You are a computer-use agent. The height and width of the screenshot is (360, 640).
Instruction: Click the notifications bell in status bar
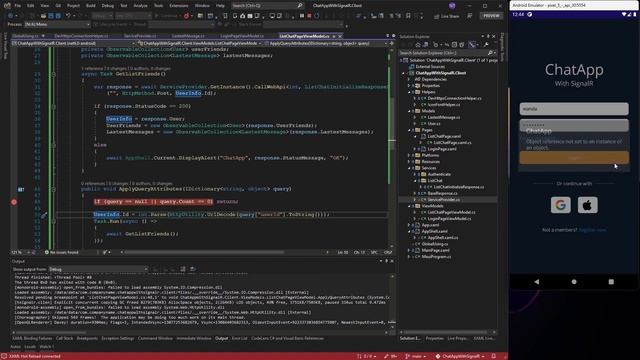pos(493,356)
